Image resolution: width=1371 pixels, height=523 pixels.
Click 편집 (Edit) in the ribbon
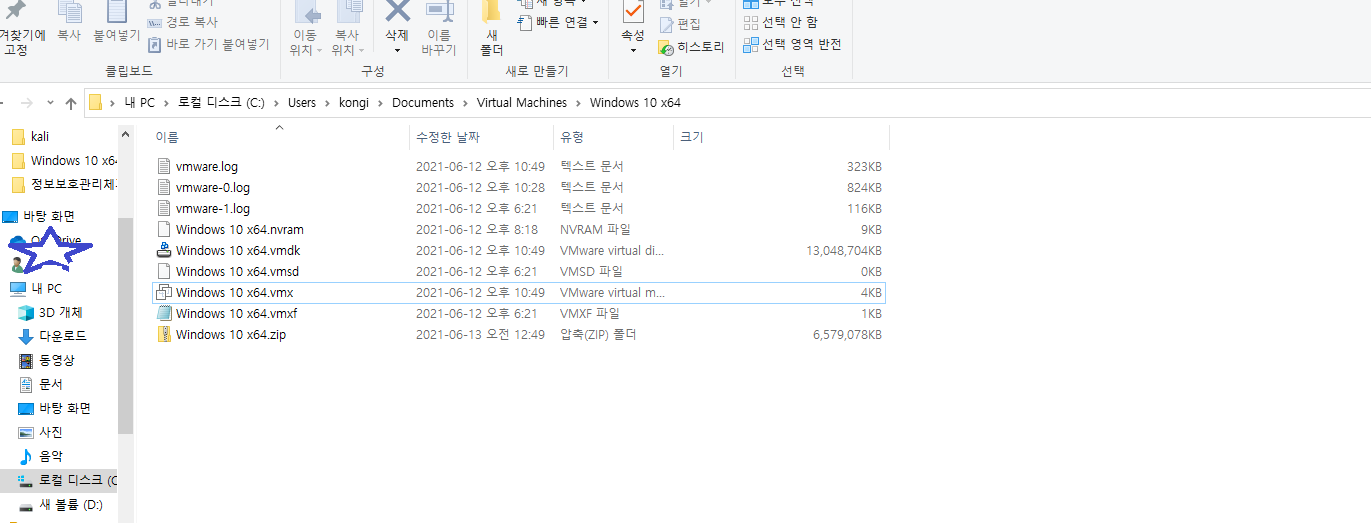tap(680, 24)
